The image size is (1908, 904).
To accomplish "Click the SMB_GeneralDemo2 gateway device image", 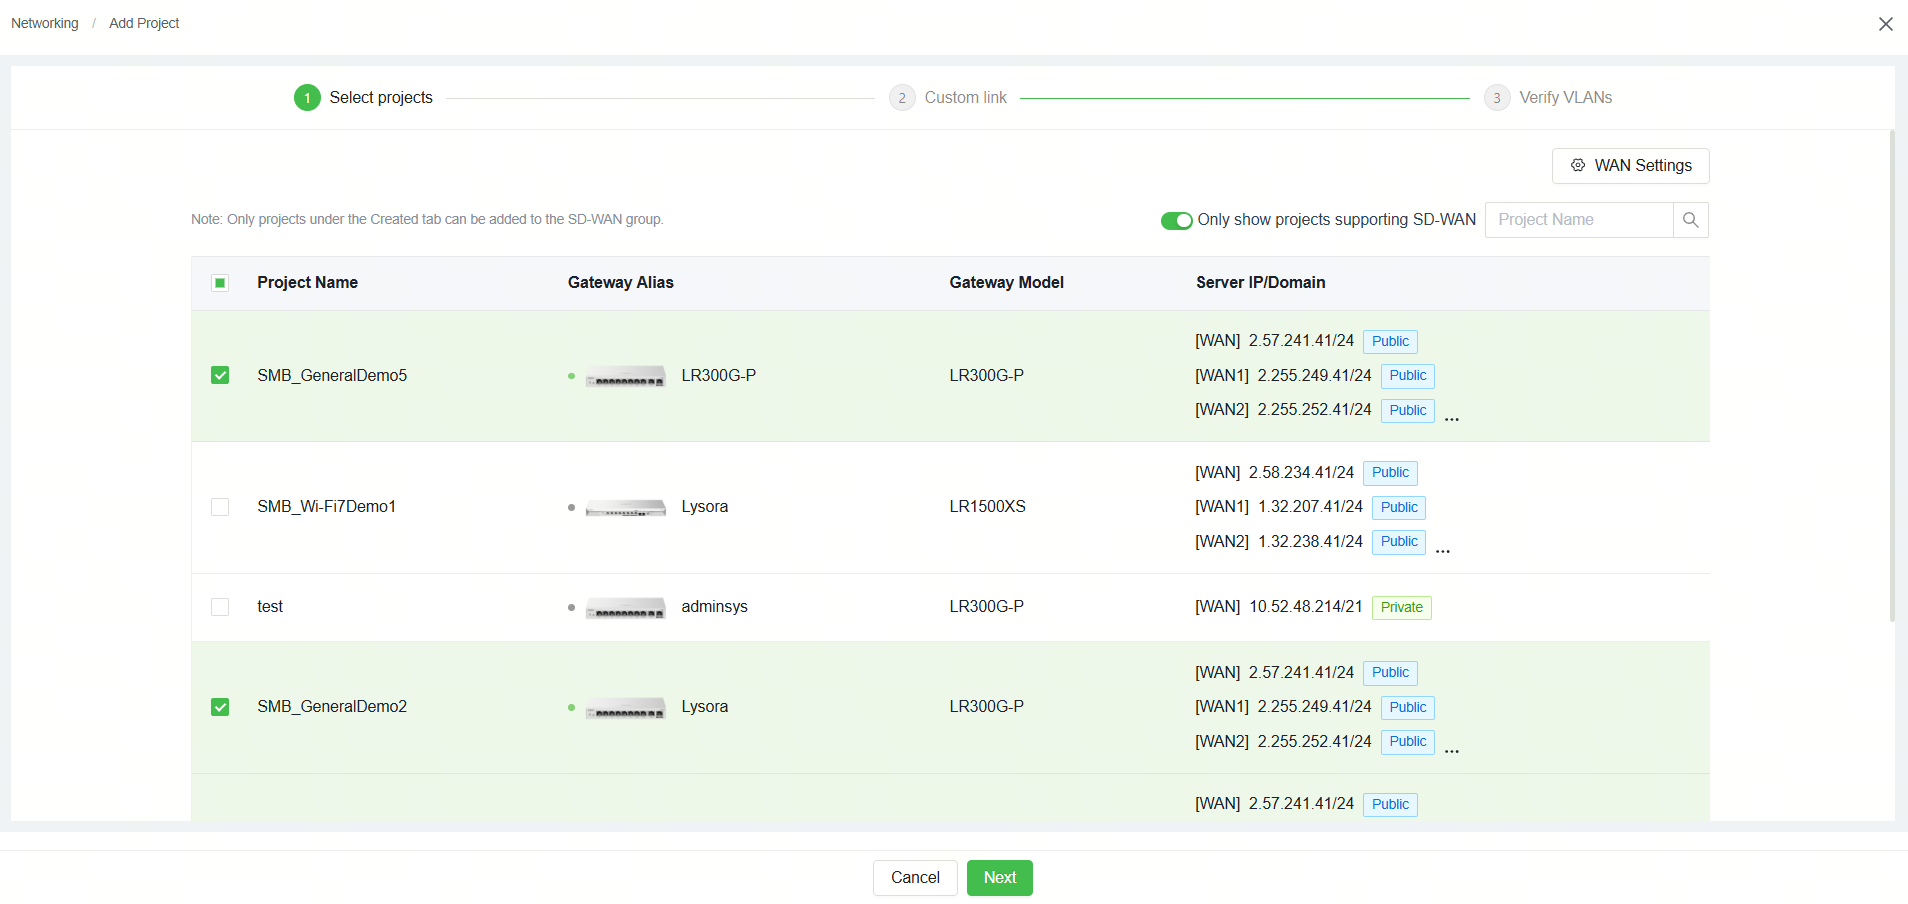I will pyautogui.click(x=626, y=707).
